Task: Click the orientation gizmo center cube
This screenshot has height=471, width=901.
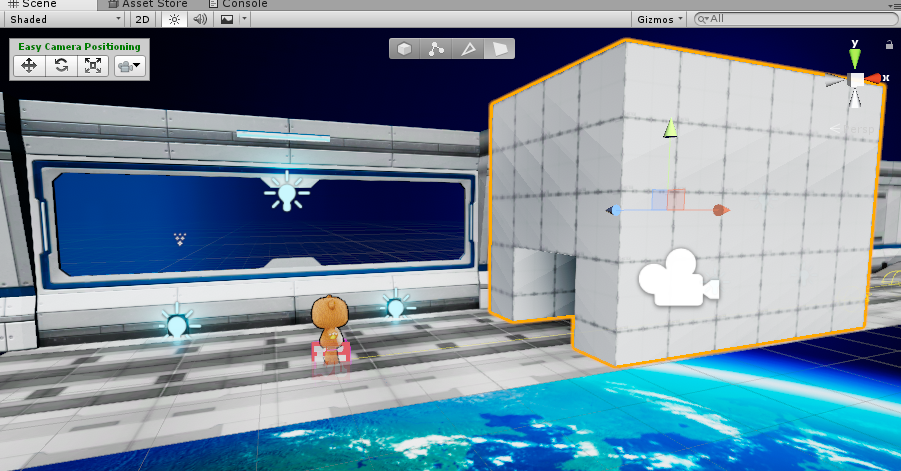Action: pyautogui.click(x=856, y=79)
